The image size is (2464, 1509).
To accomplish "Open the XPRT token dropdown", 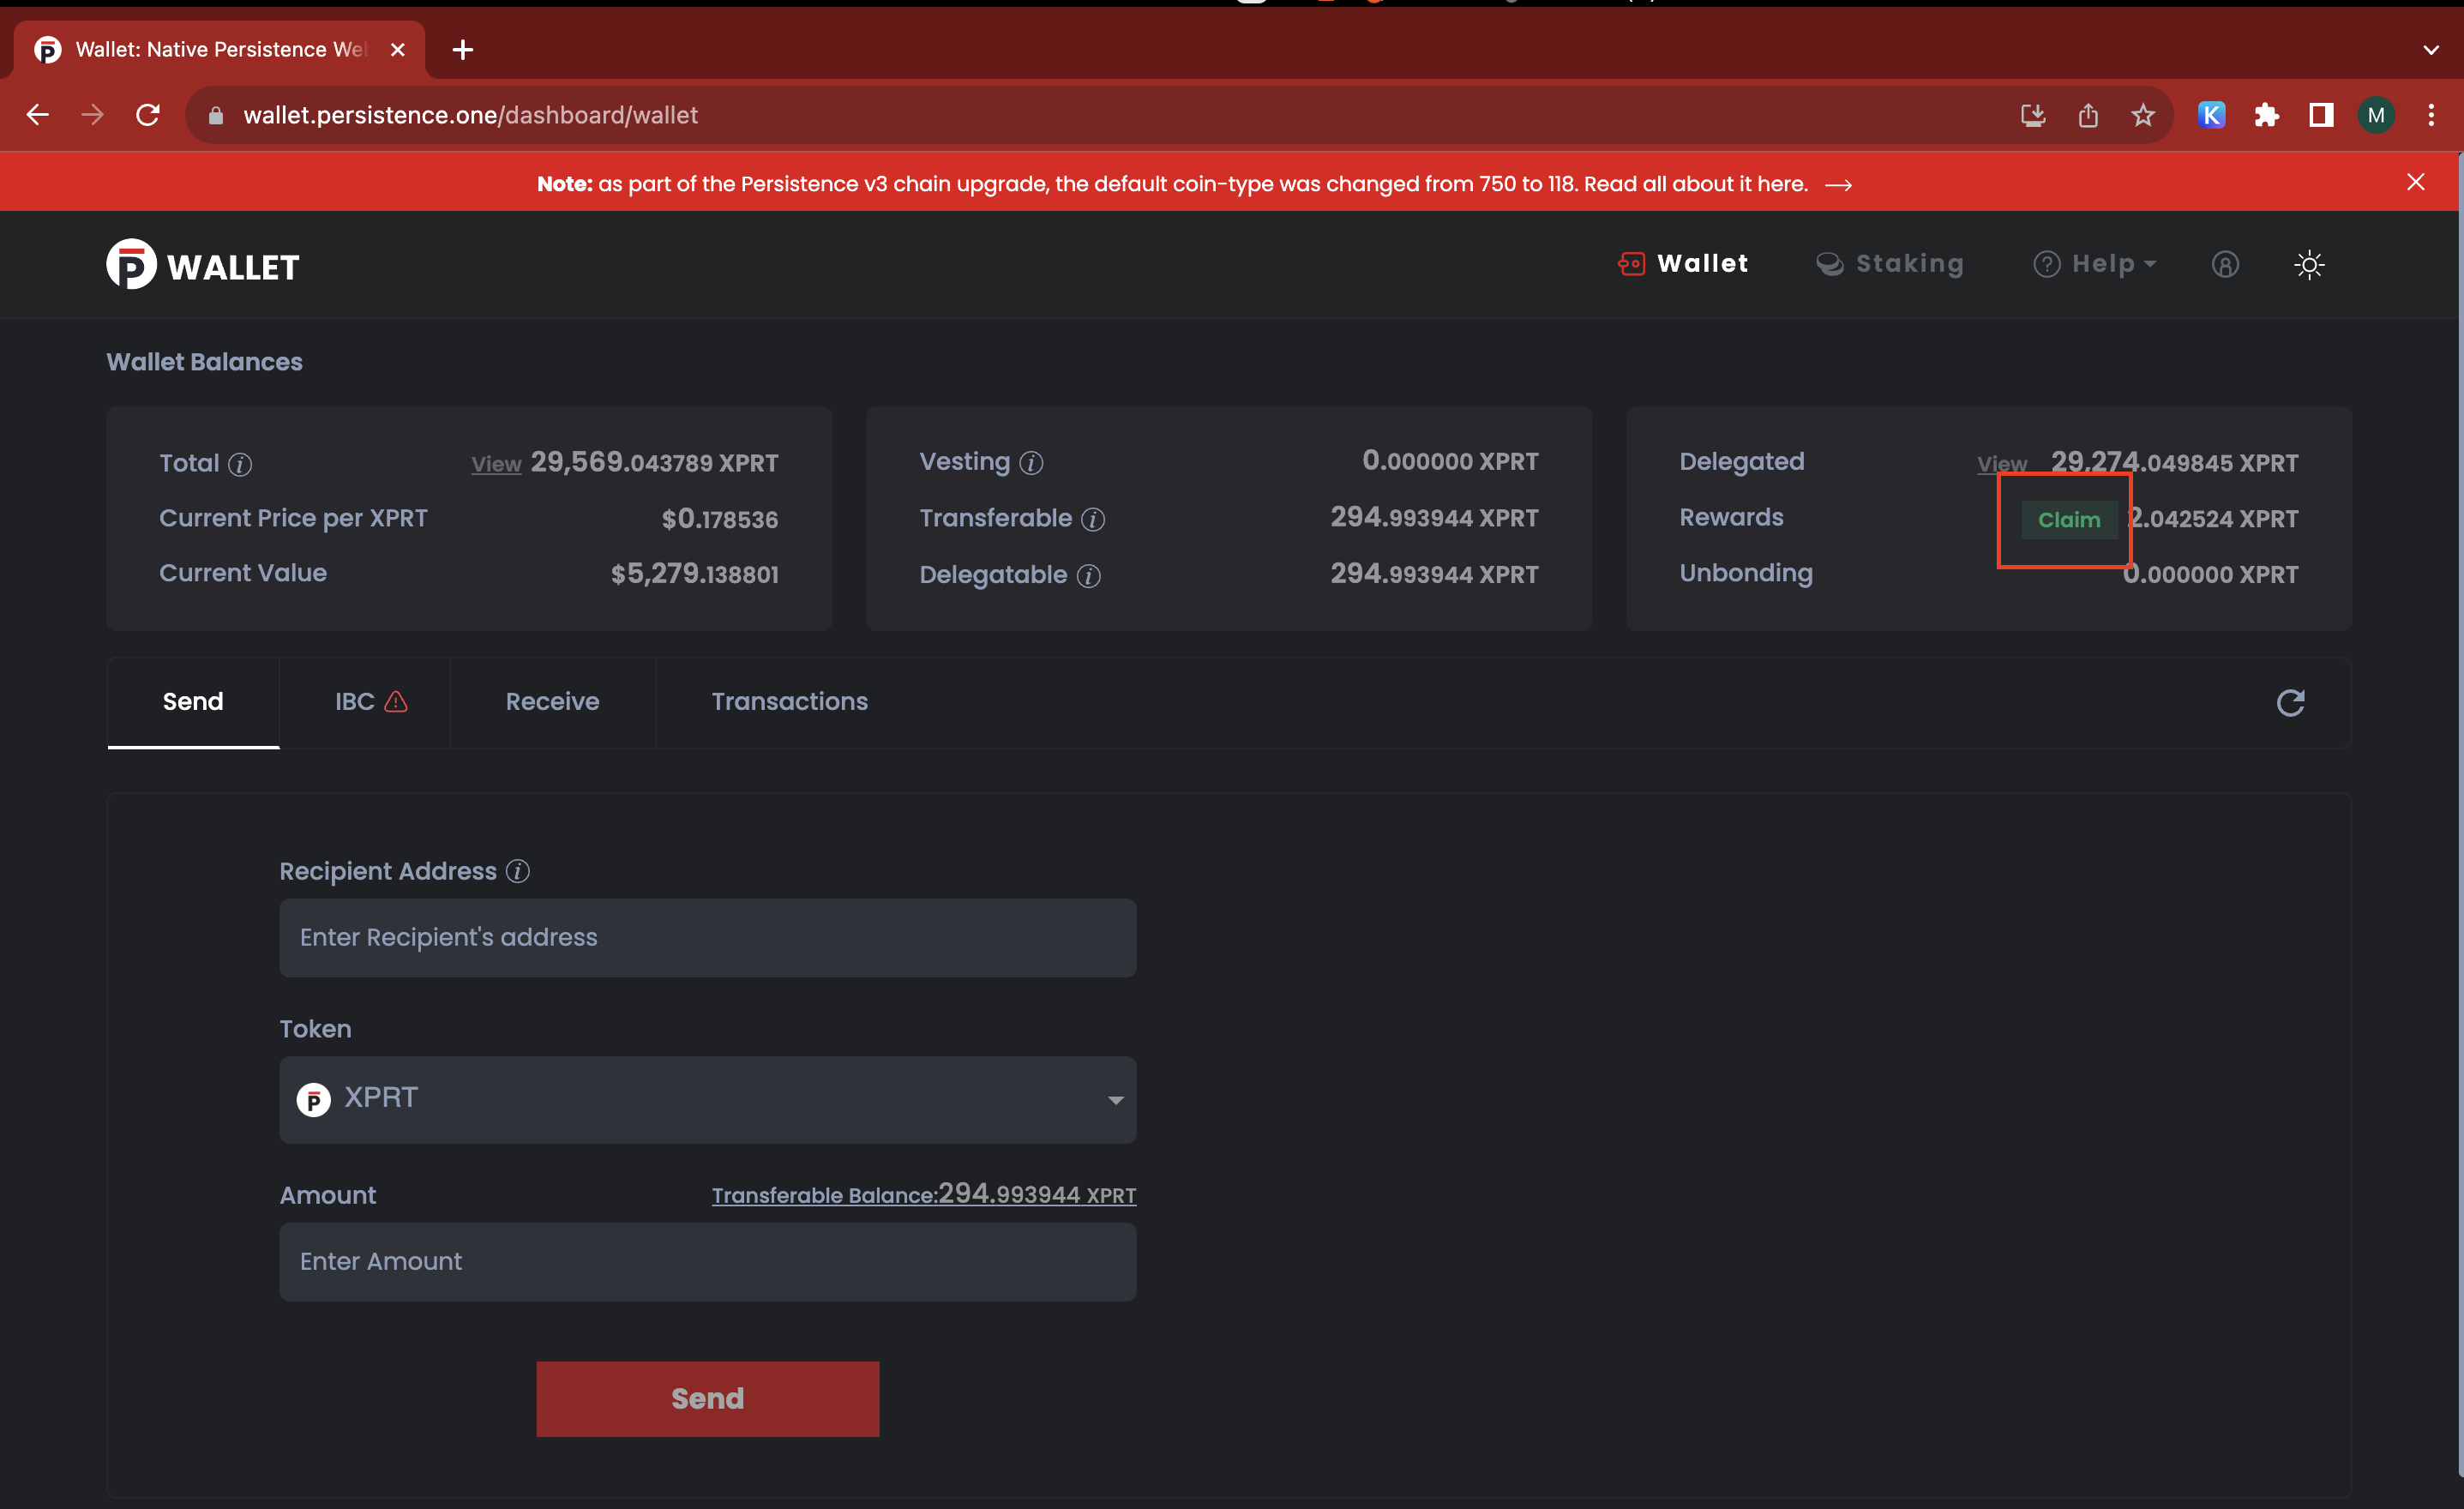I will [x=707, y=1099].
